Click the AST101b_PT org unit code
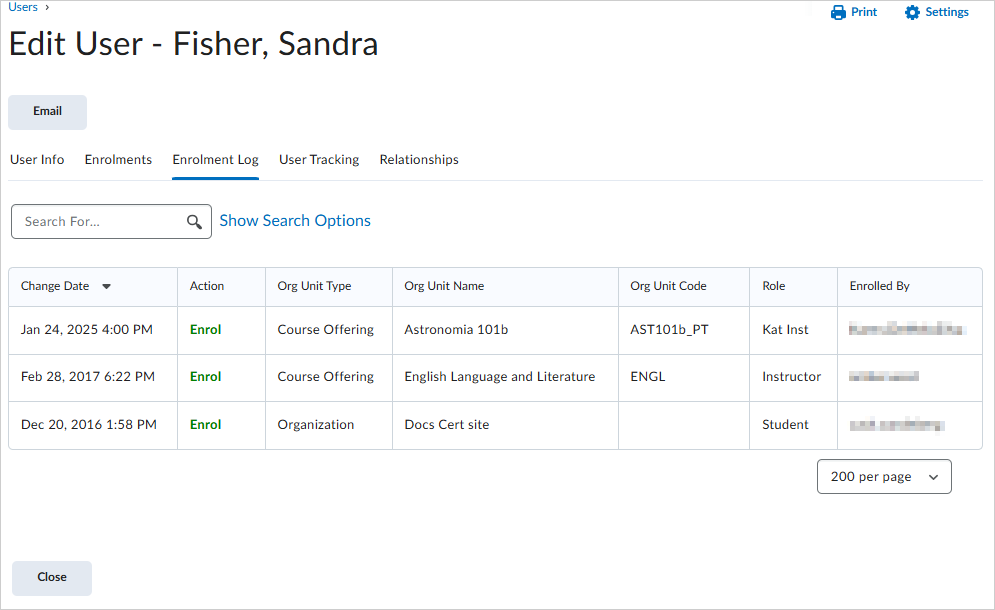This screenshot has height=610, width=995. point(669,330)
